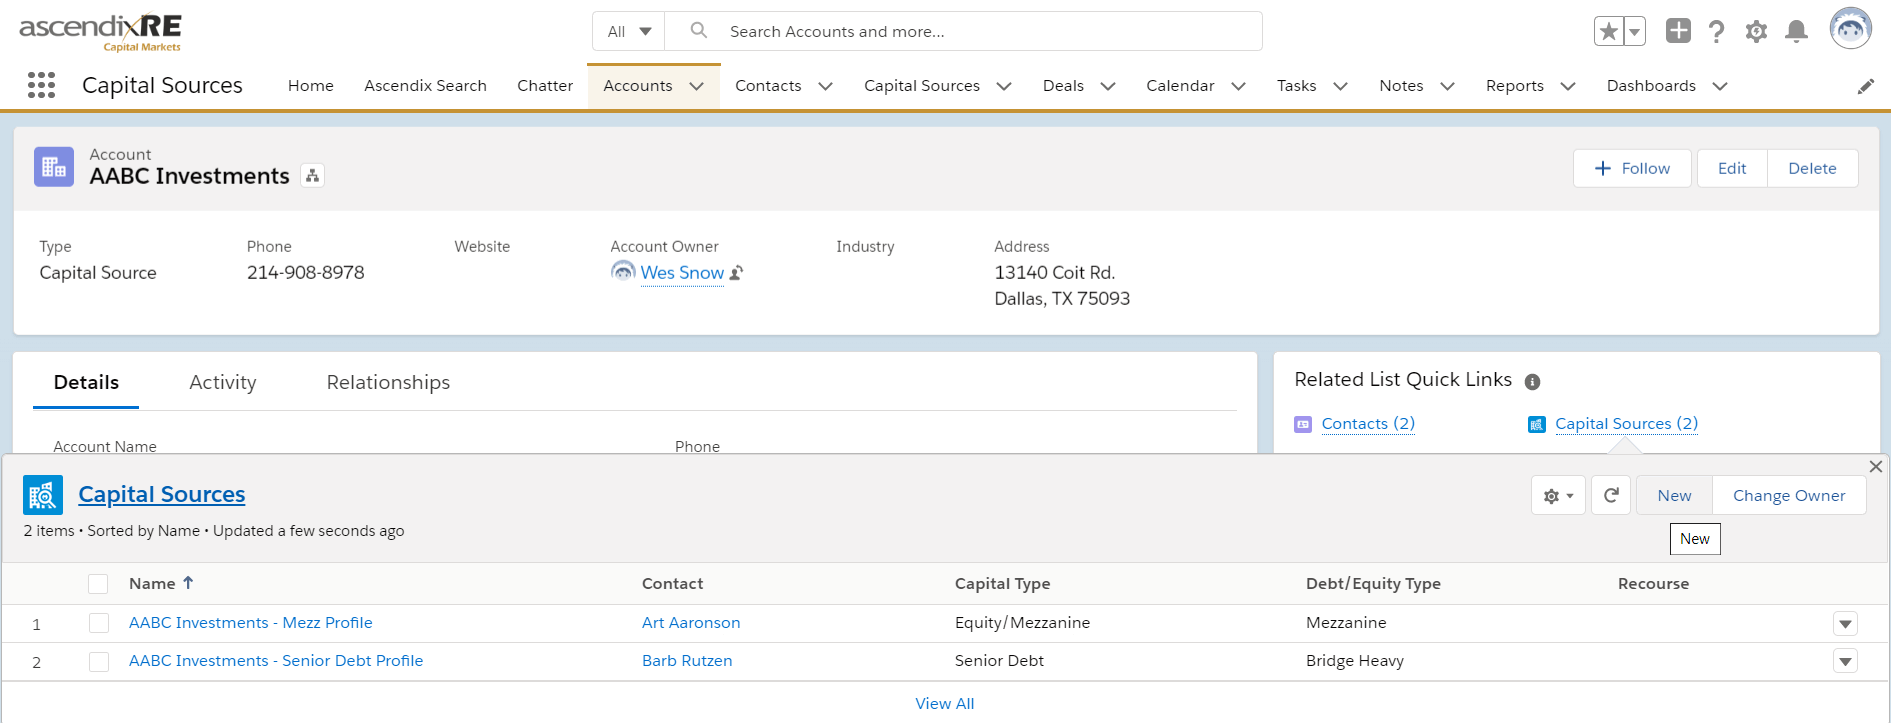Image resolution: width=1891 pixels, height=723 pixels.
Task: Follow the AABC Investments account
Action: pos(1632,168)
